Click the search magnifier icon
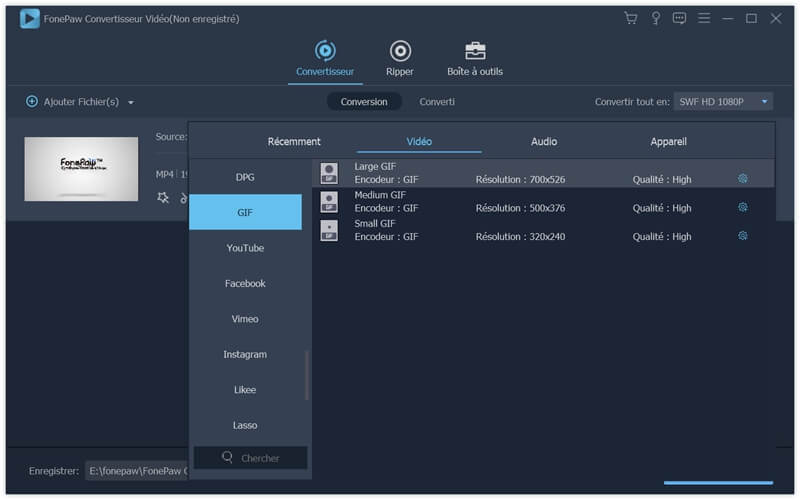This screenshot has height=500, width=800. [x=228, y=457]
